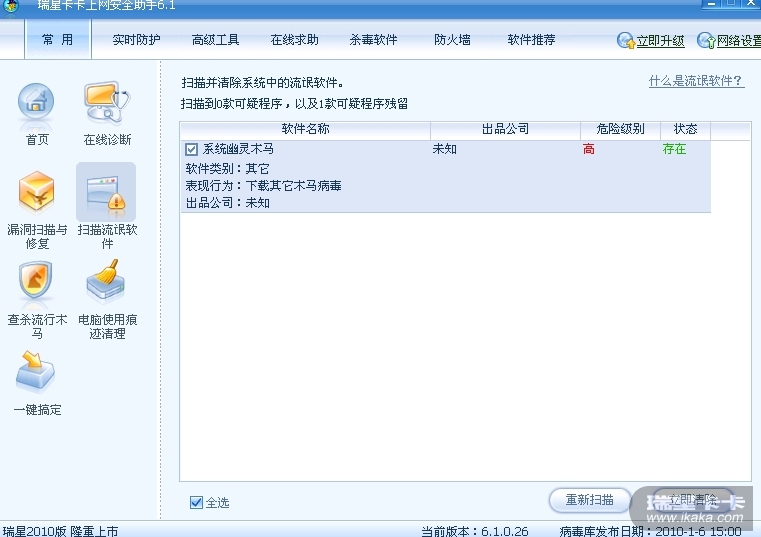
Task: Open the 什么是流氓软件? help link
Action: click(696, 81)
